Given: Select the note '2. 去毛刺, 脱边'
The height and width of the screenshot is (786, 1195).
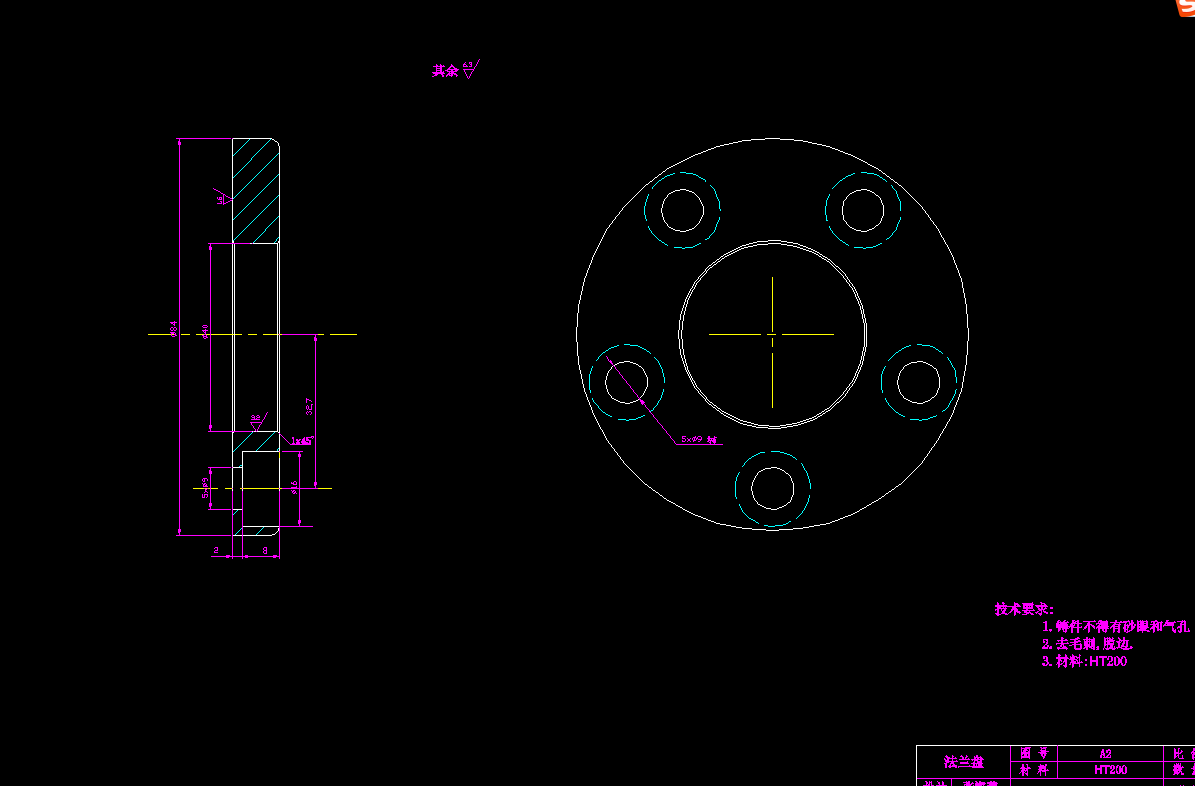Looking at the screenshot, I should [x=1088, y=644].
